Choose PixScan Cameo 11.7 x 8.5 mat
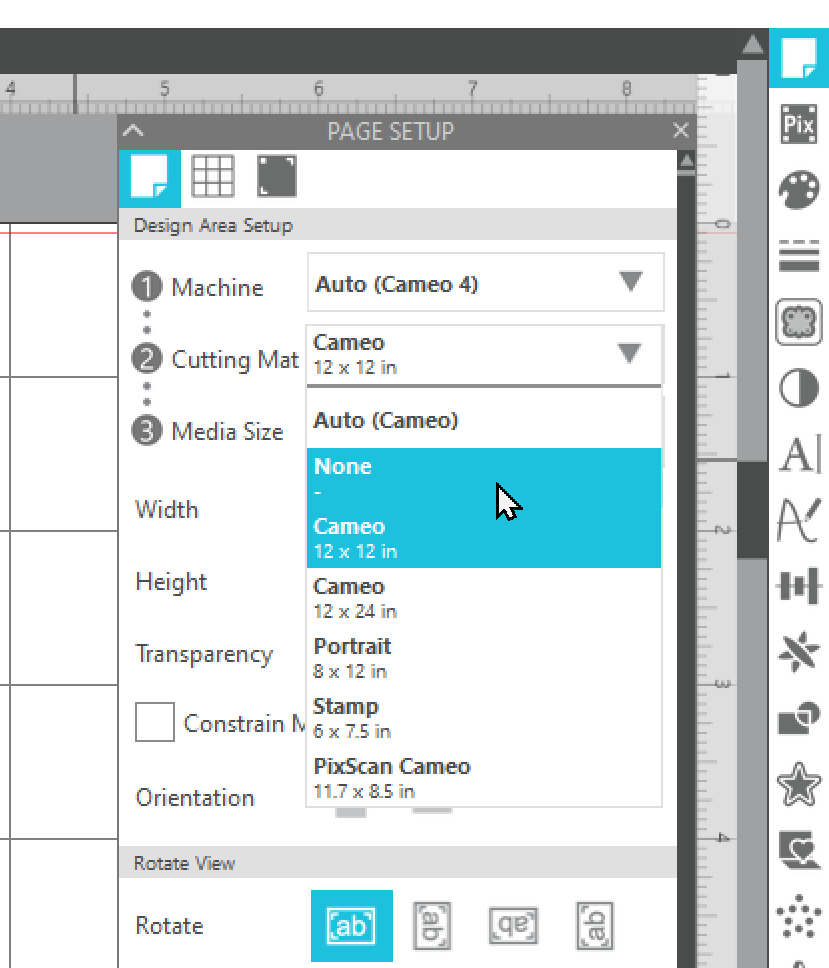The image size is (829, 968). [484, 777]
